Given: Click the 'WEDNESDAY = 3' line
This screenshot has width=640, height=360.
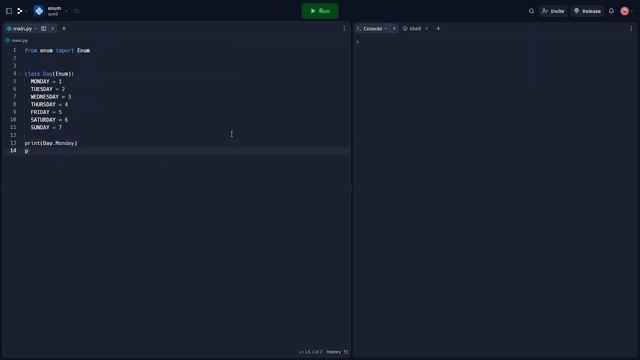Looking at the screenshot, I should [x=51, y=97].
